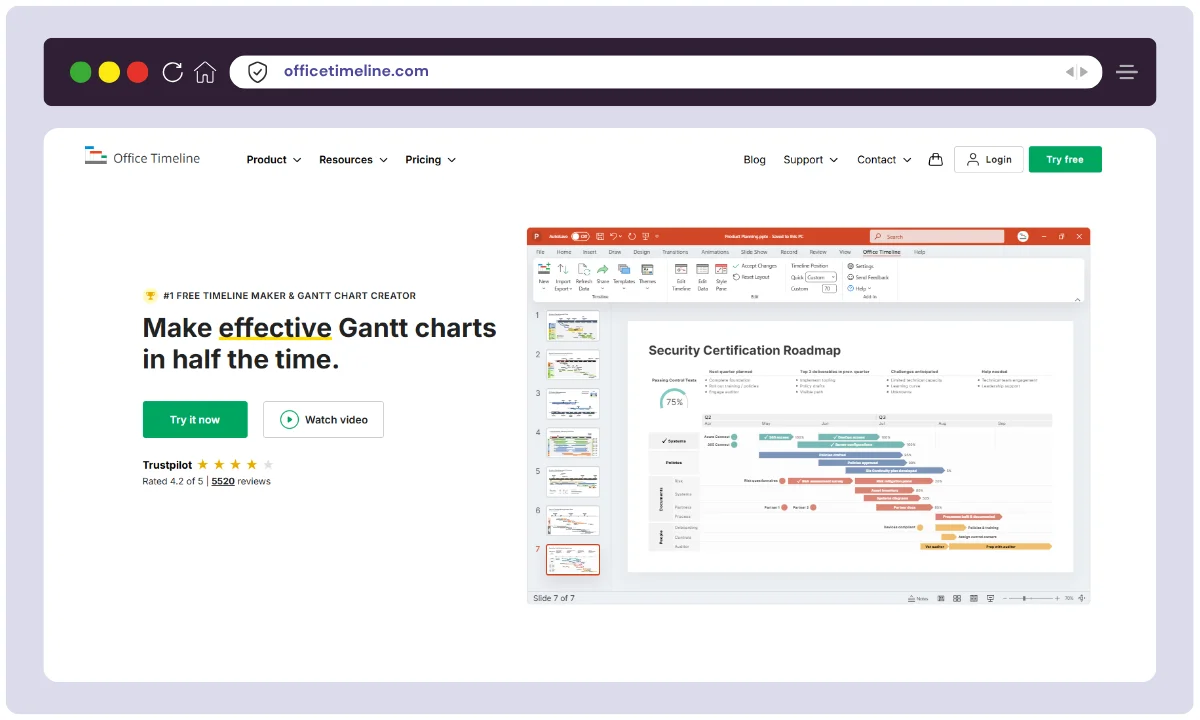Click the Themes icon in the ribbon
The image size is (1200, 720).
click(646, 270)
